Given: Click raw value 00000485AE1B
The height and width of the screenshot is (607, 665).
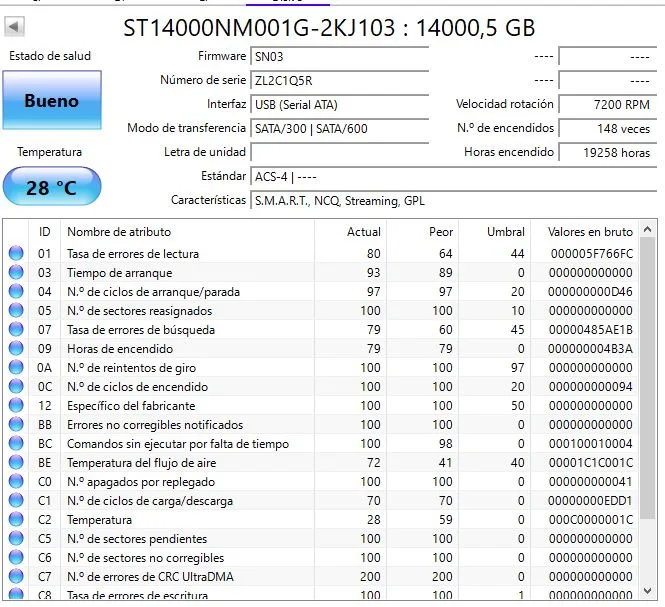Looking at the screenshot, I should [x=590, y=330].
